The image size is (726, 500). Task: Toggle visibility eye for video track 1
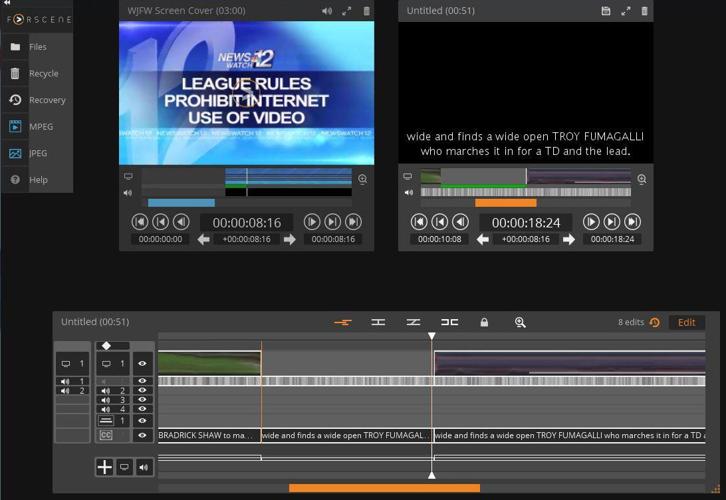tap(142, 364)
